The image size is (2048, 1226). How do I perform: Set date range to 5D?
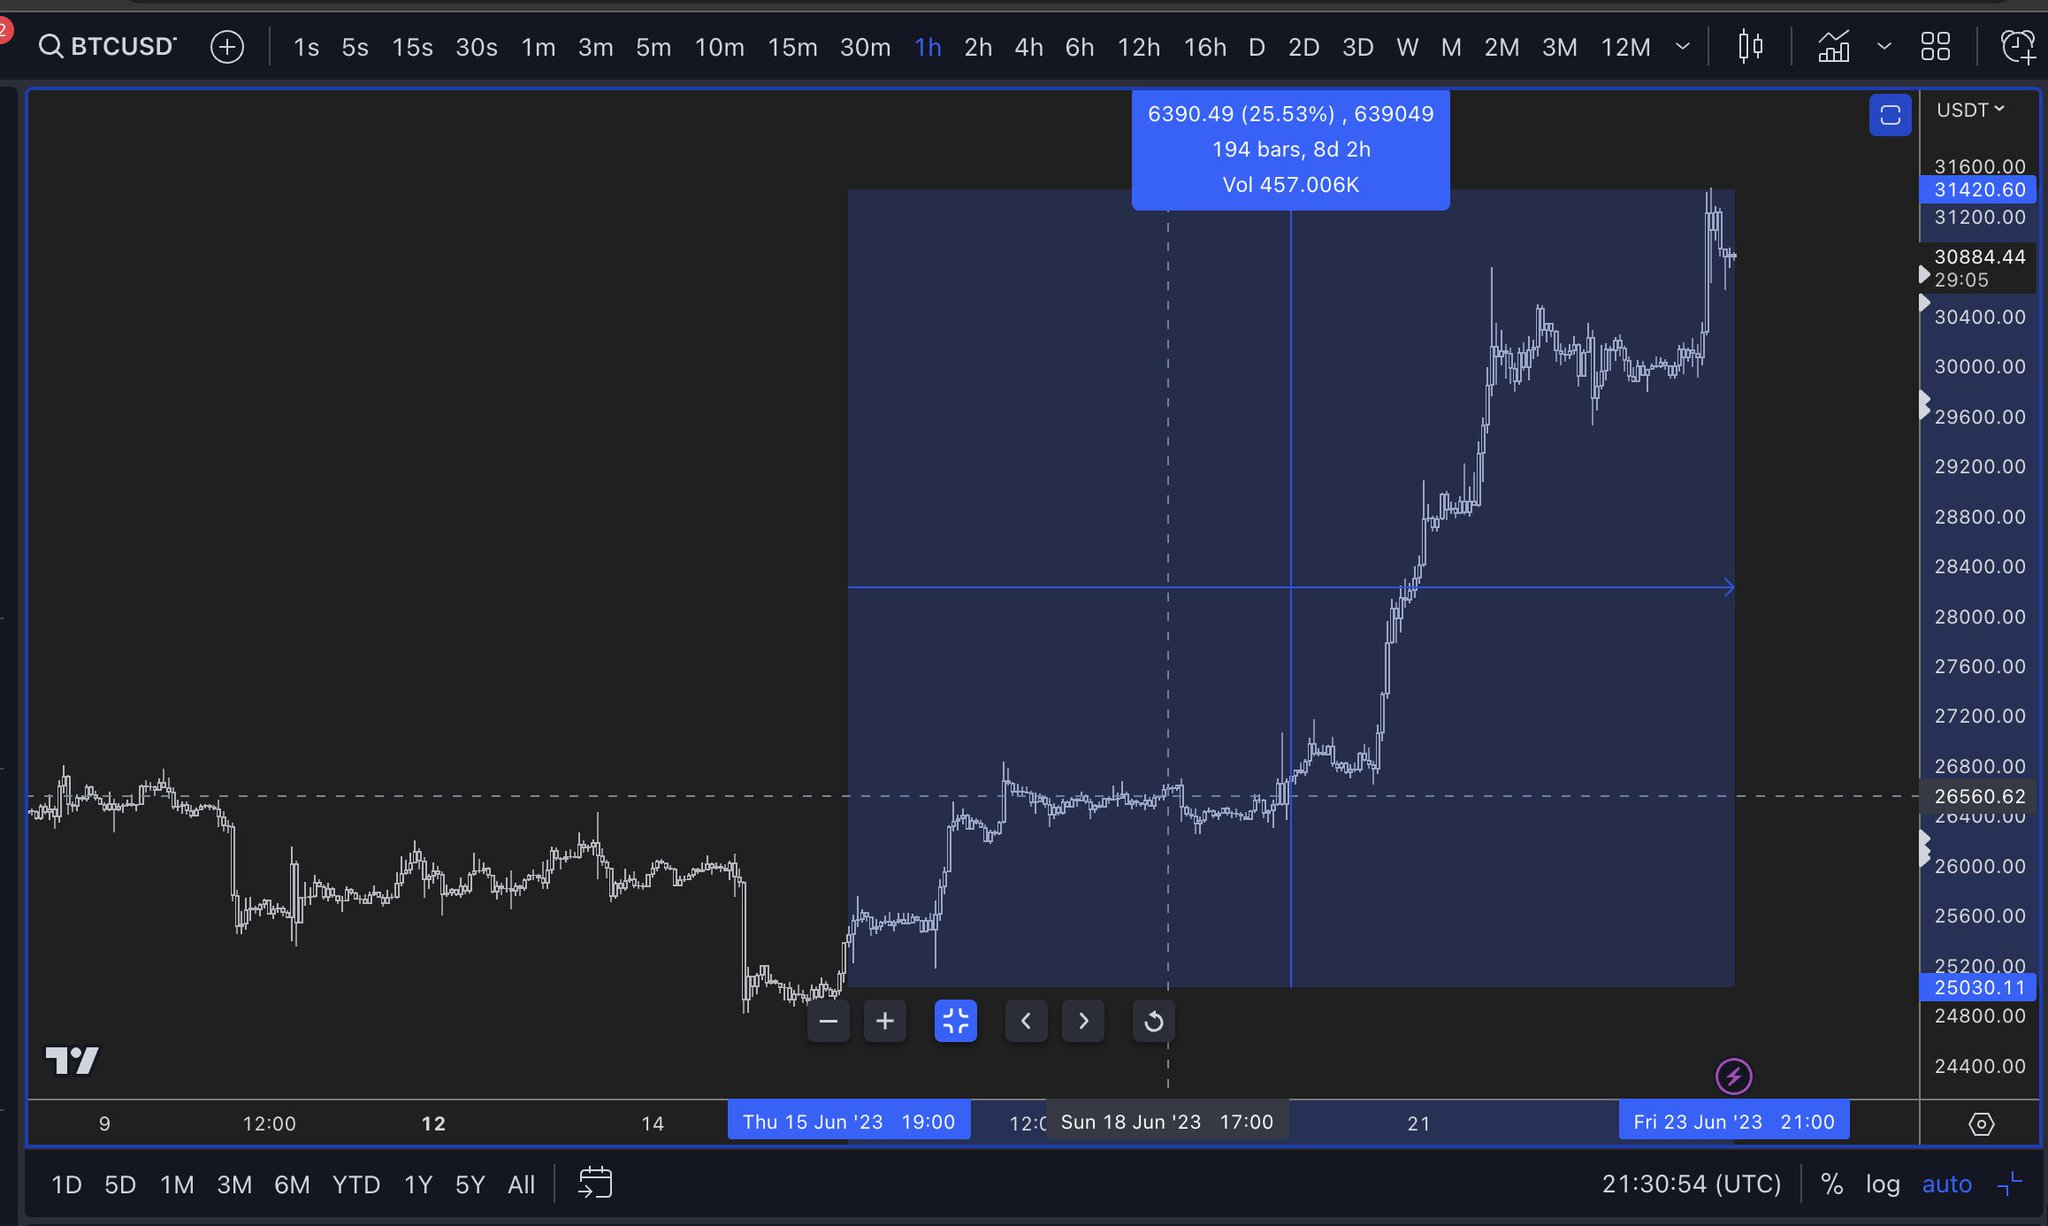point(120,1184)
